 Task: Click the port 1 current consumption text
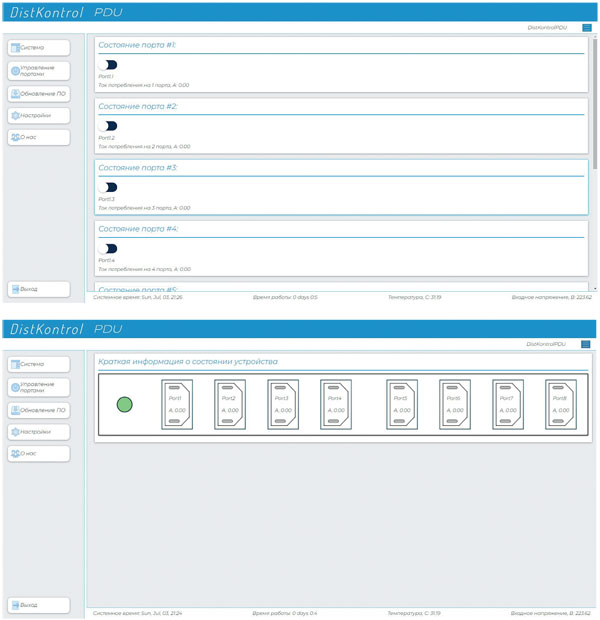(x=144, y=85)
